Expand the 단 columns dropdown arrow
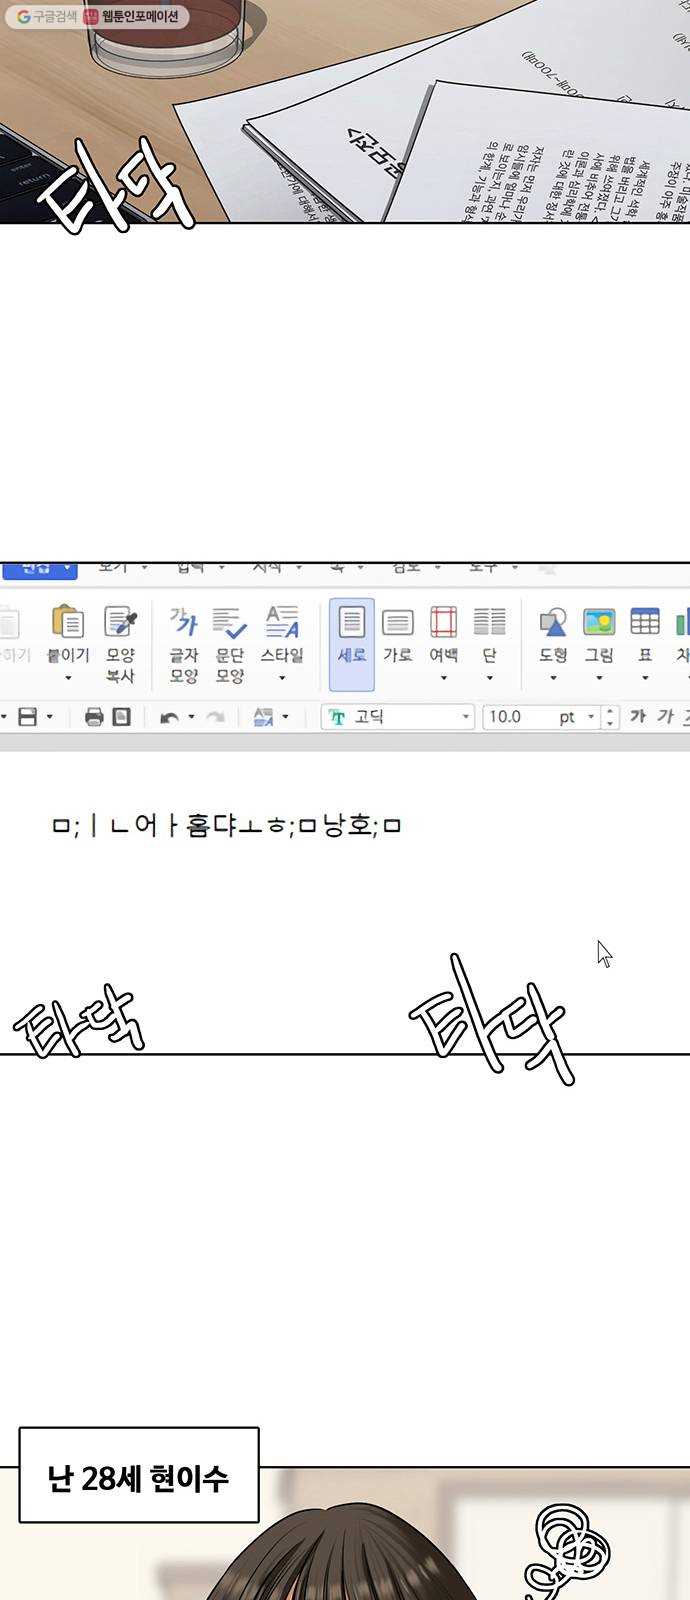The width and height of the screenshot is (690, 1600). coord(489,679)
